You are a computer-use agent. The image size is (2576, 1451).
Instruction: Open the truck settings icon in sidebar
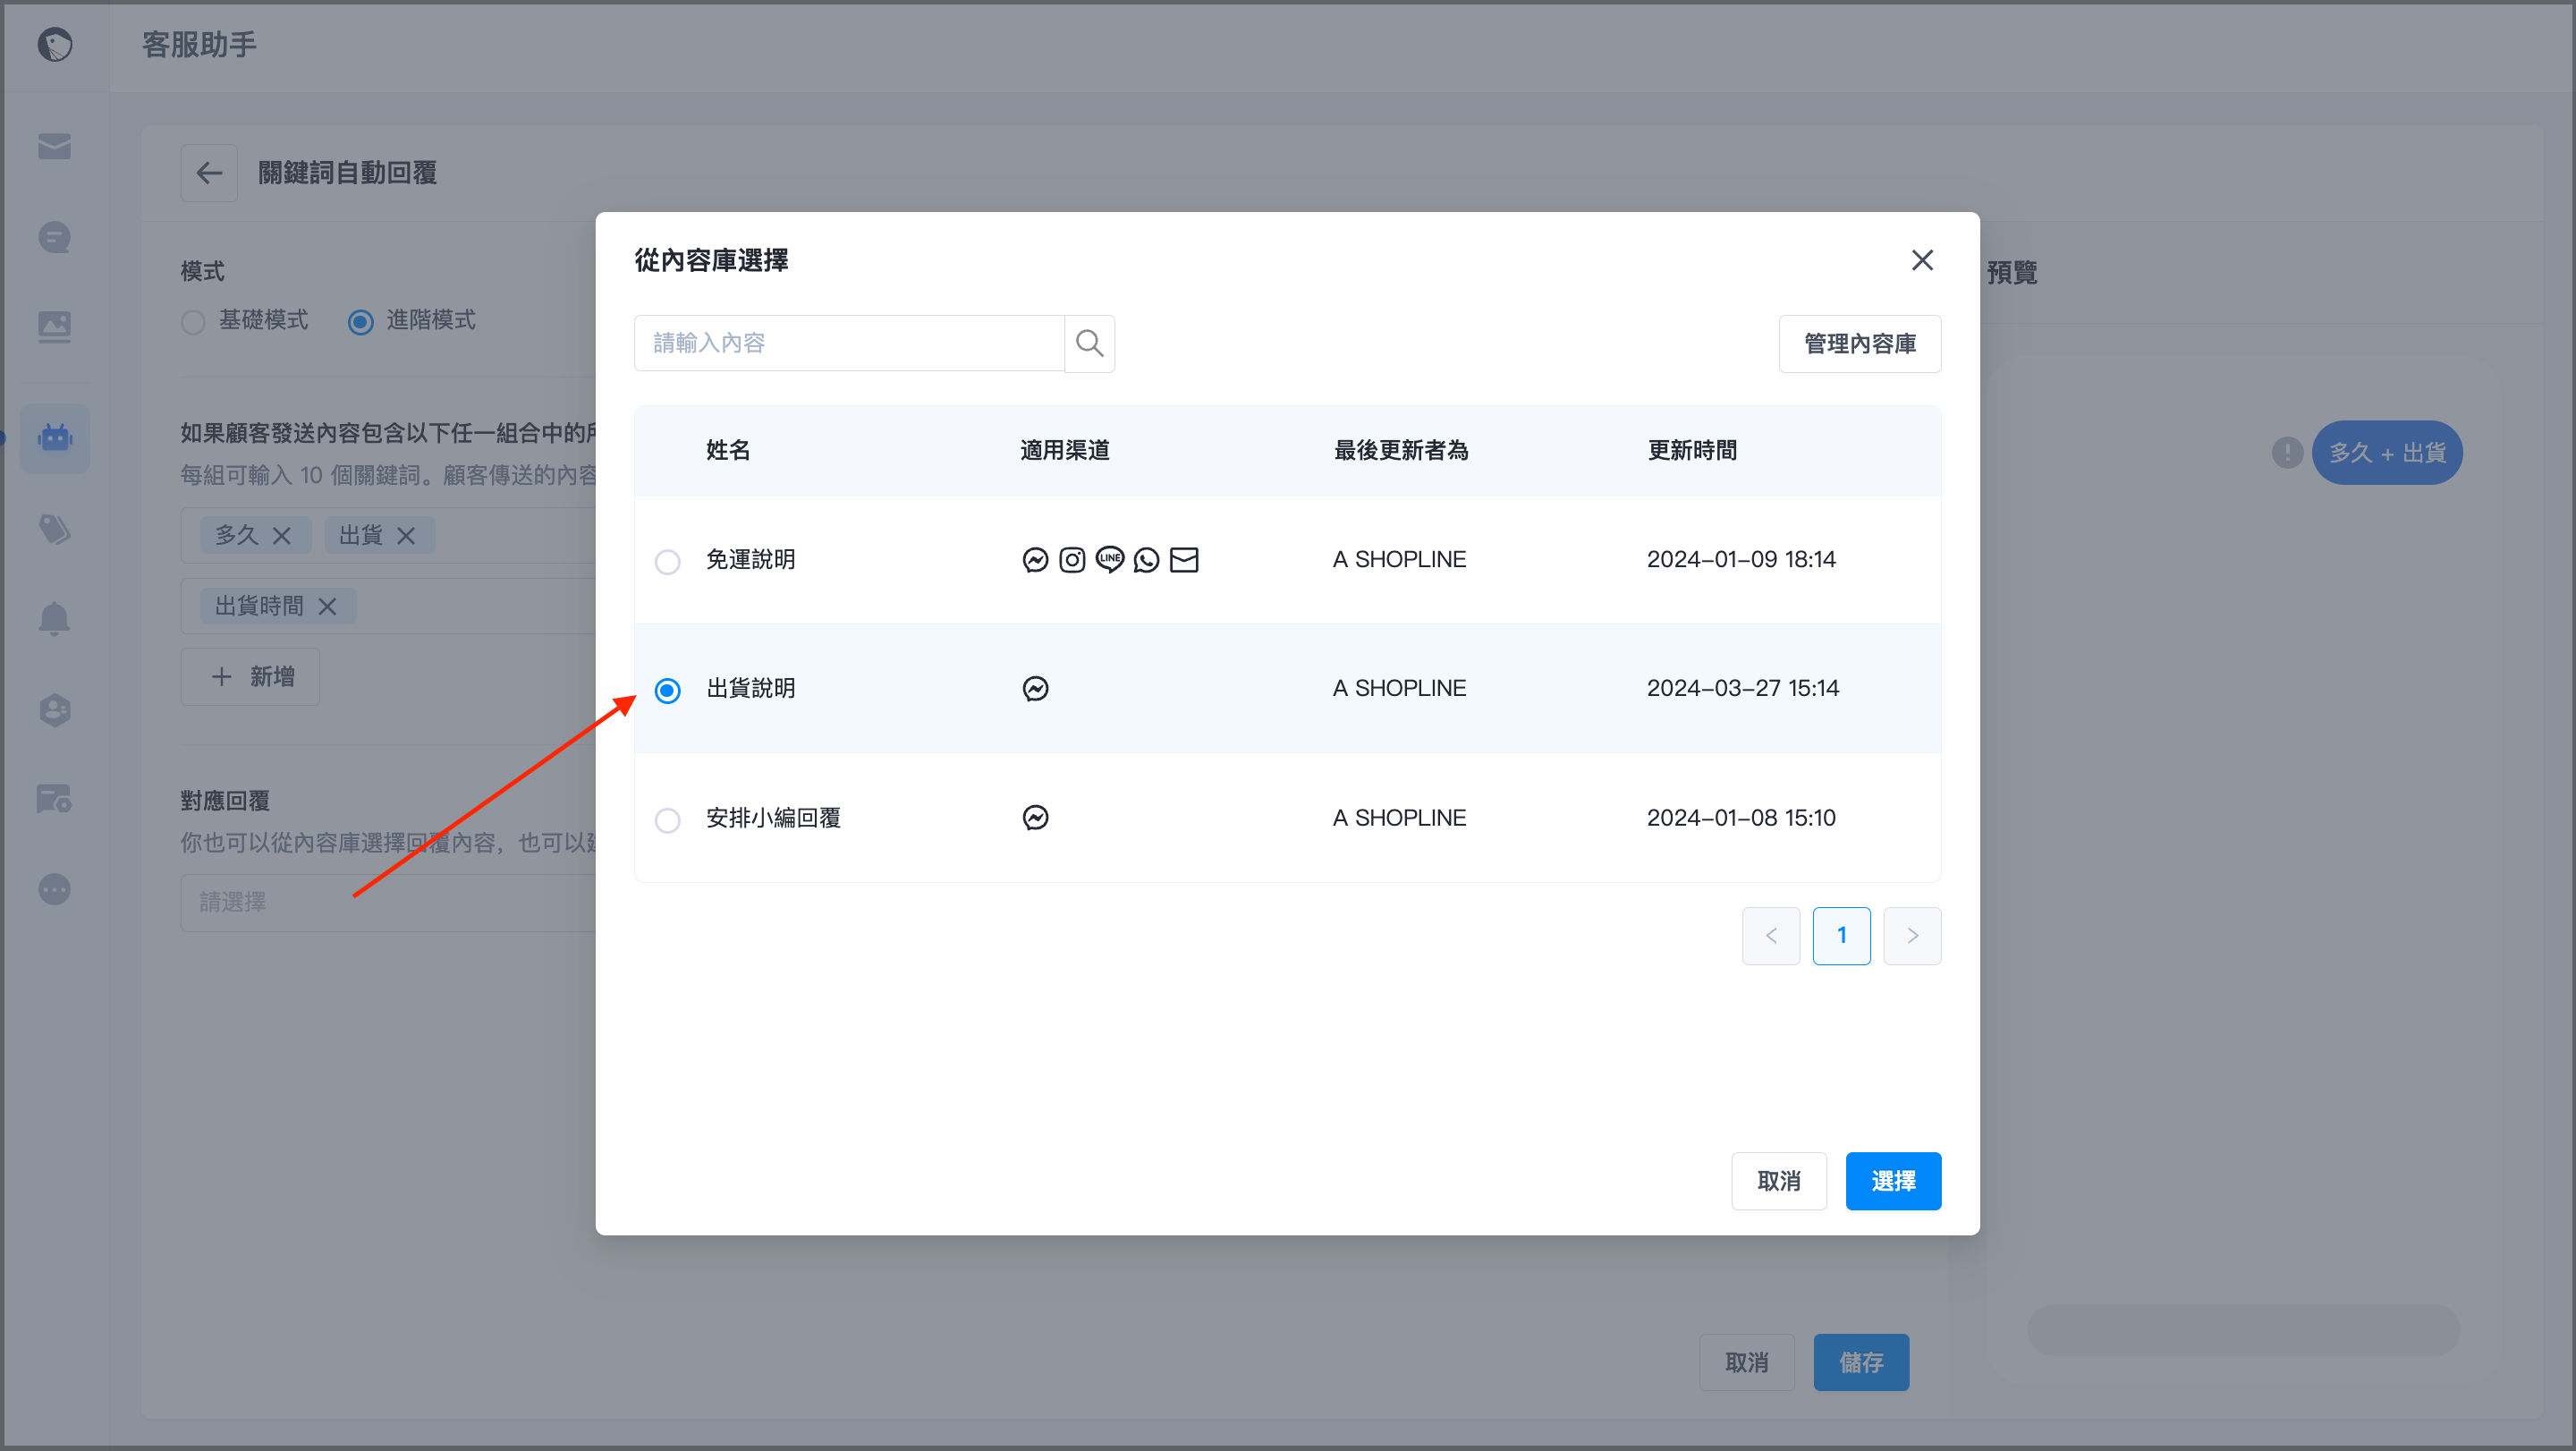(x=55, y=799)
